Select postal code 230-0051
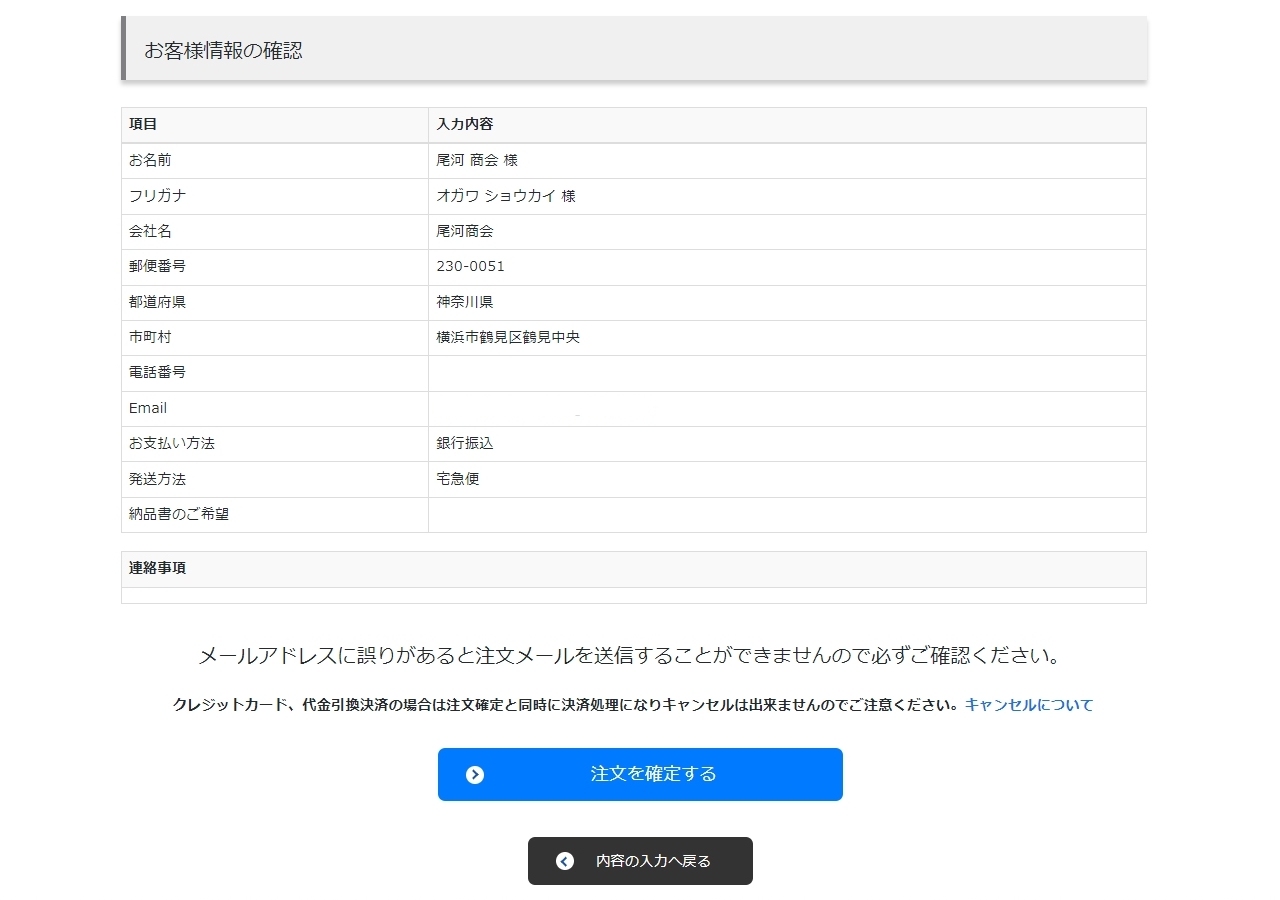Viewport: 1280px width, 900px height. click(470, 267)
